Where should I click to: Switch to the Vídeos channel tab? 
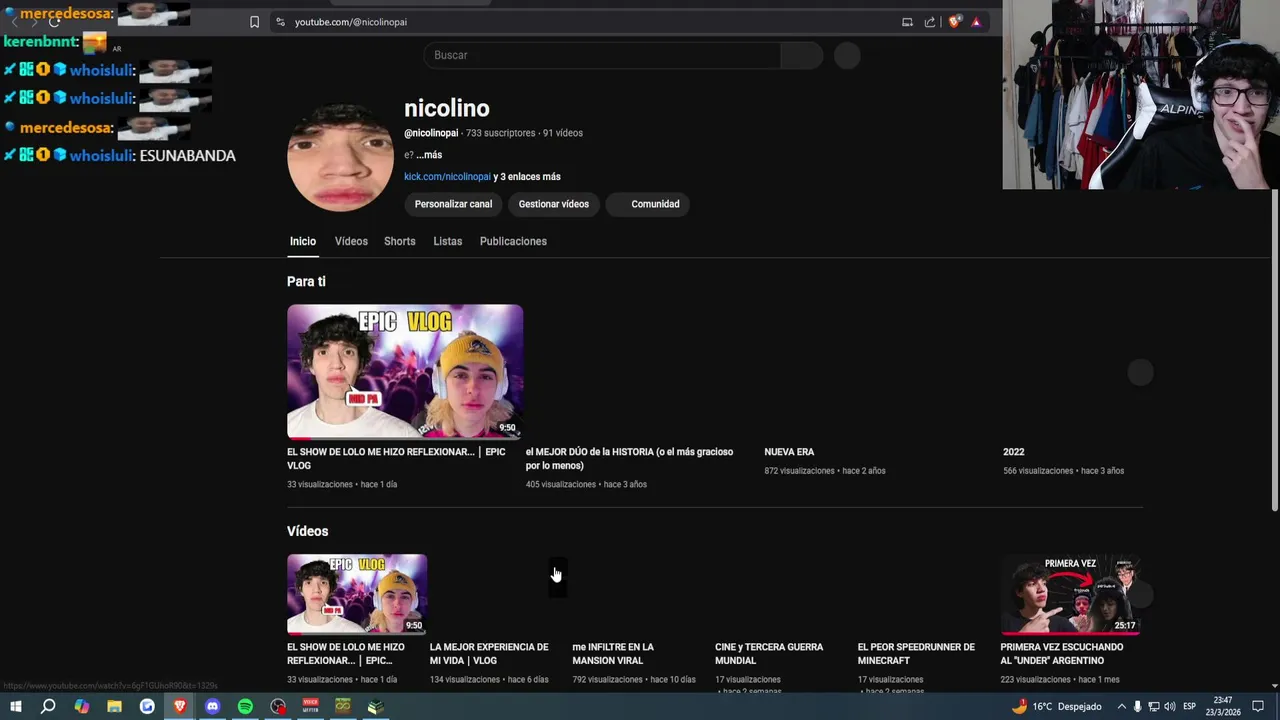[x=351, y=241]
